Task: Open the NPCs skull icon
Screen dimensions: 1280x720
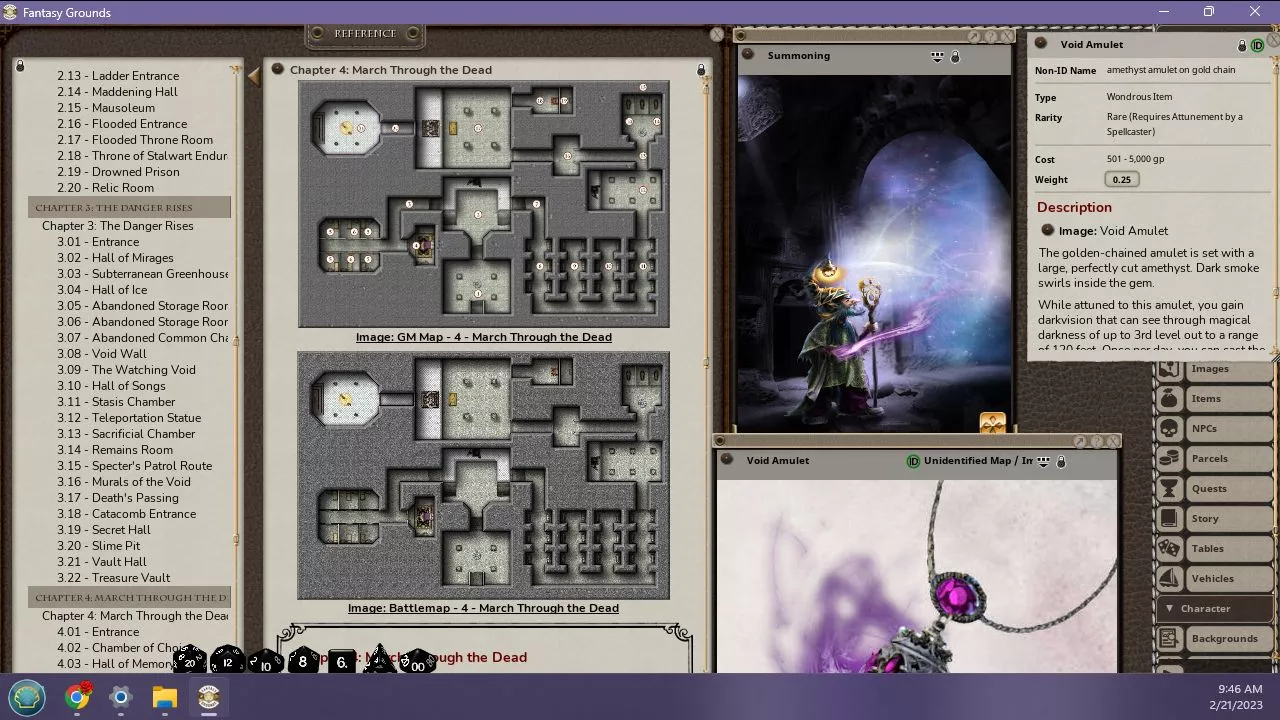Action: (x=1168, y=428)
